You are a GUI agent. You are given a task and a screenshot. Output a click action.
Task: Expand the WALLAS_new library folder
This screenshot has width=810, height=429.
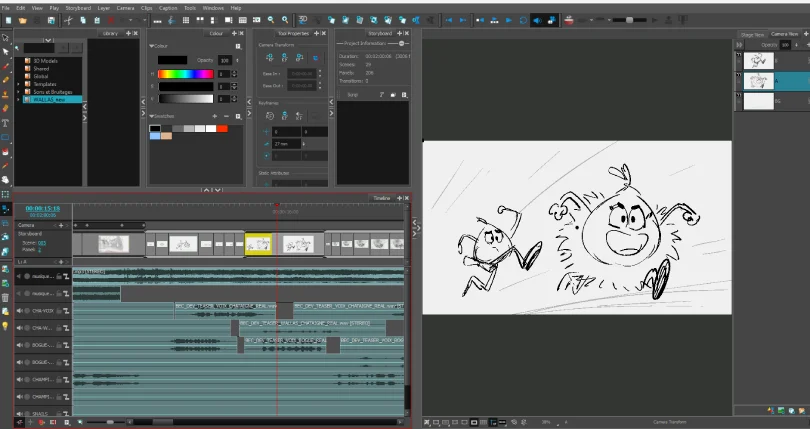19,99
